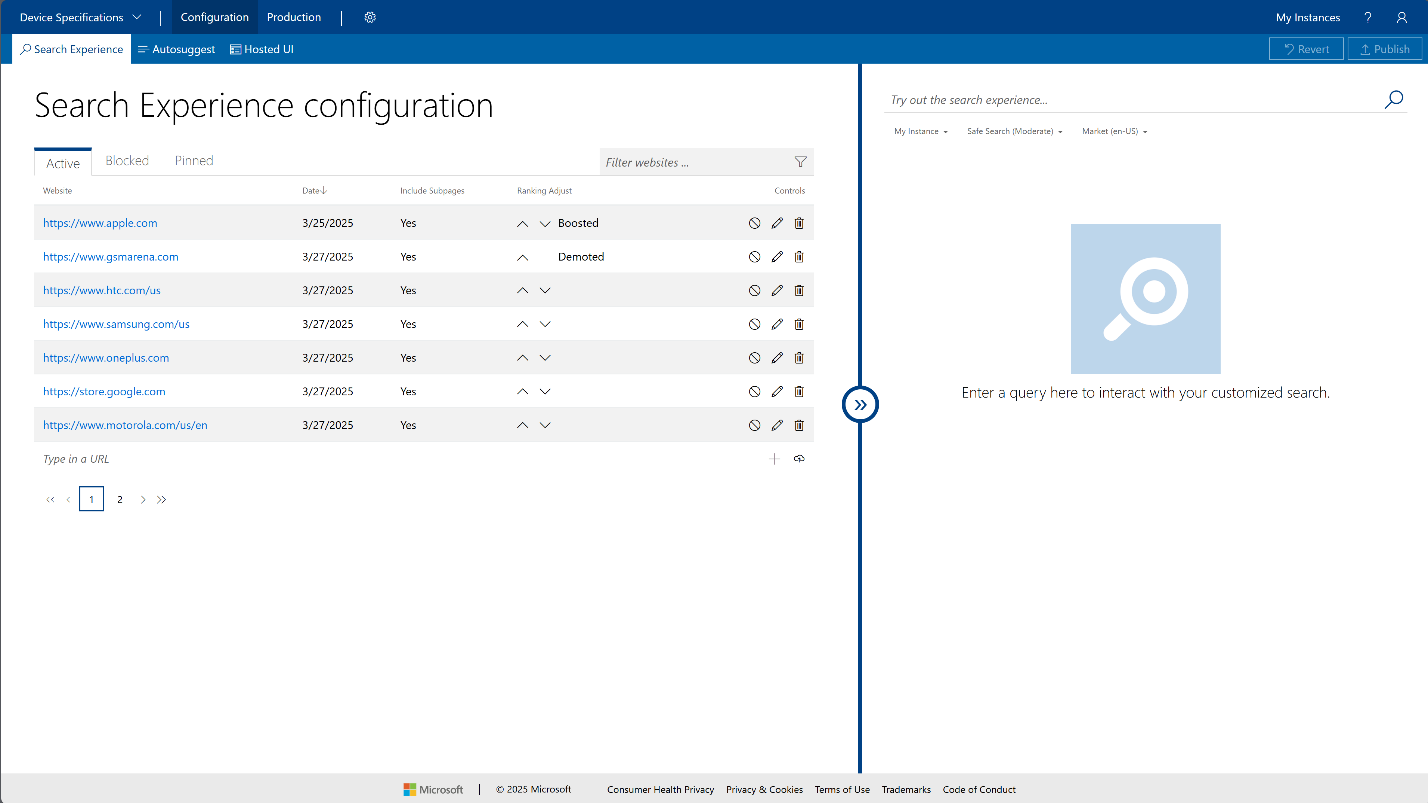Demote ranking for motorola.com/us/en
The height and width of the screenshot is (803, 1428).
coord(545,425)
